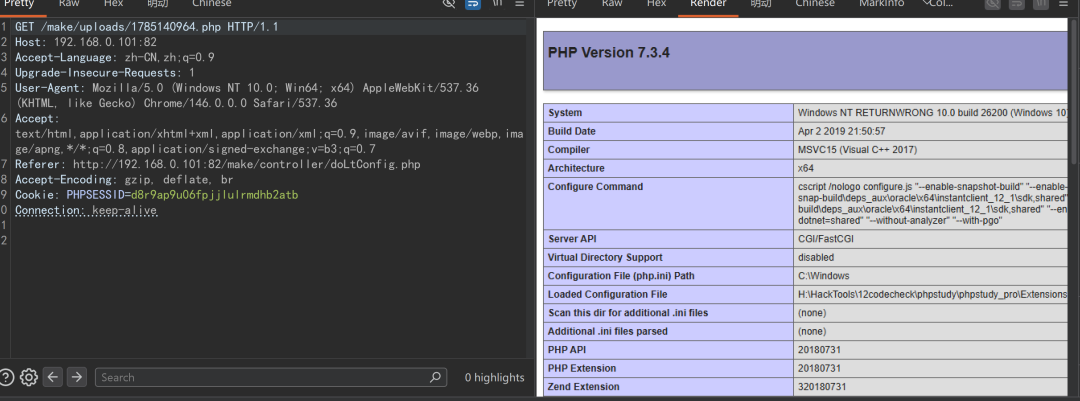The width and height of the screenshot is (1080, 401).
Task: Toggle the blue word-wrap icon in request pane
Action: 472,3
